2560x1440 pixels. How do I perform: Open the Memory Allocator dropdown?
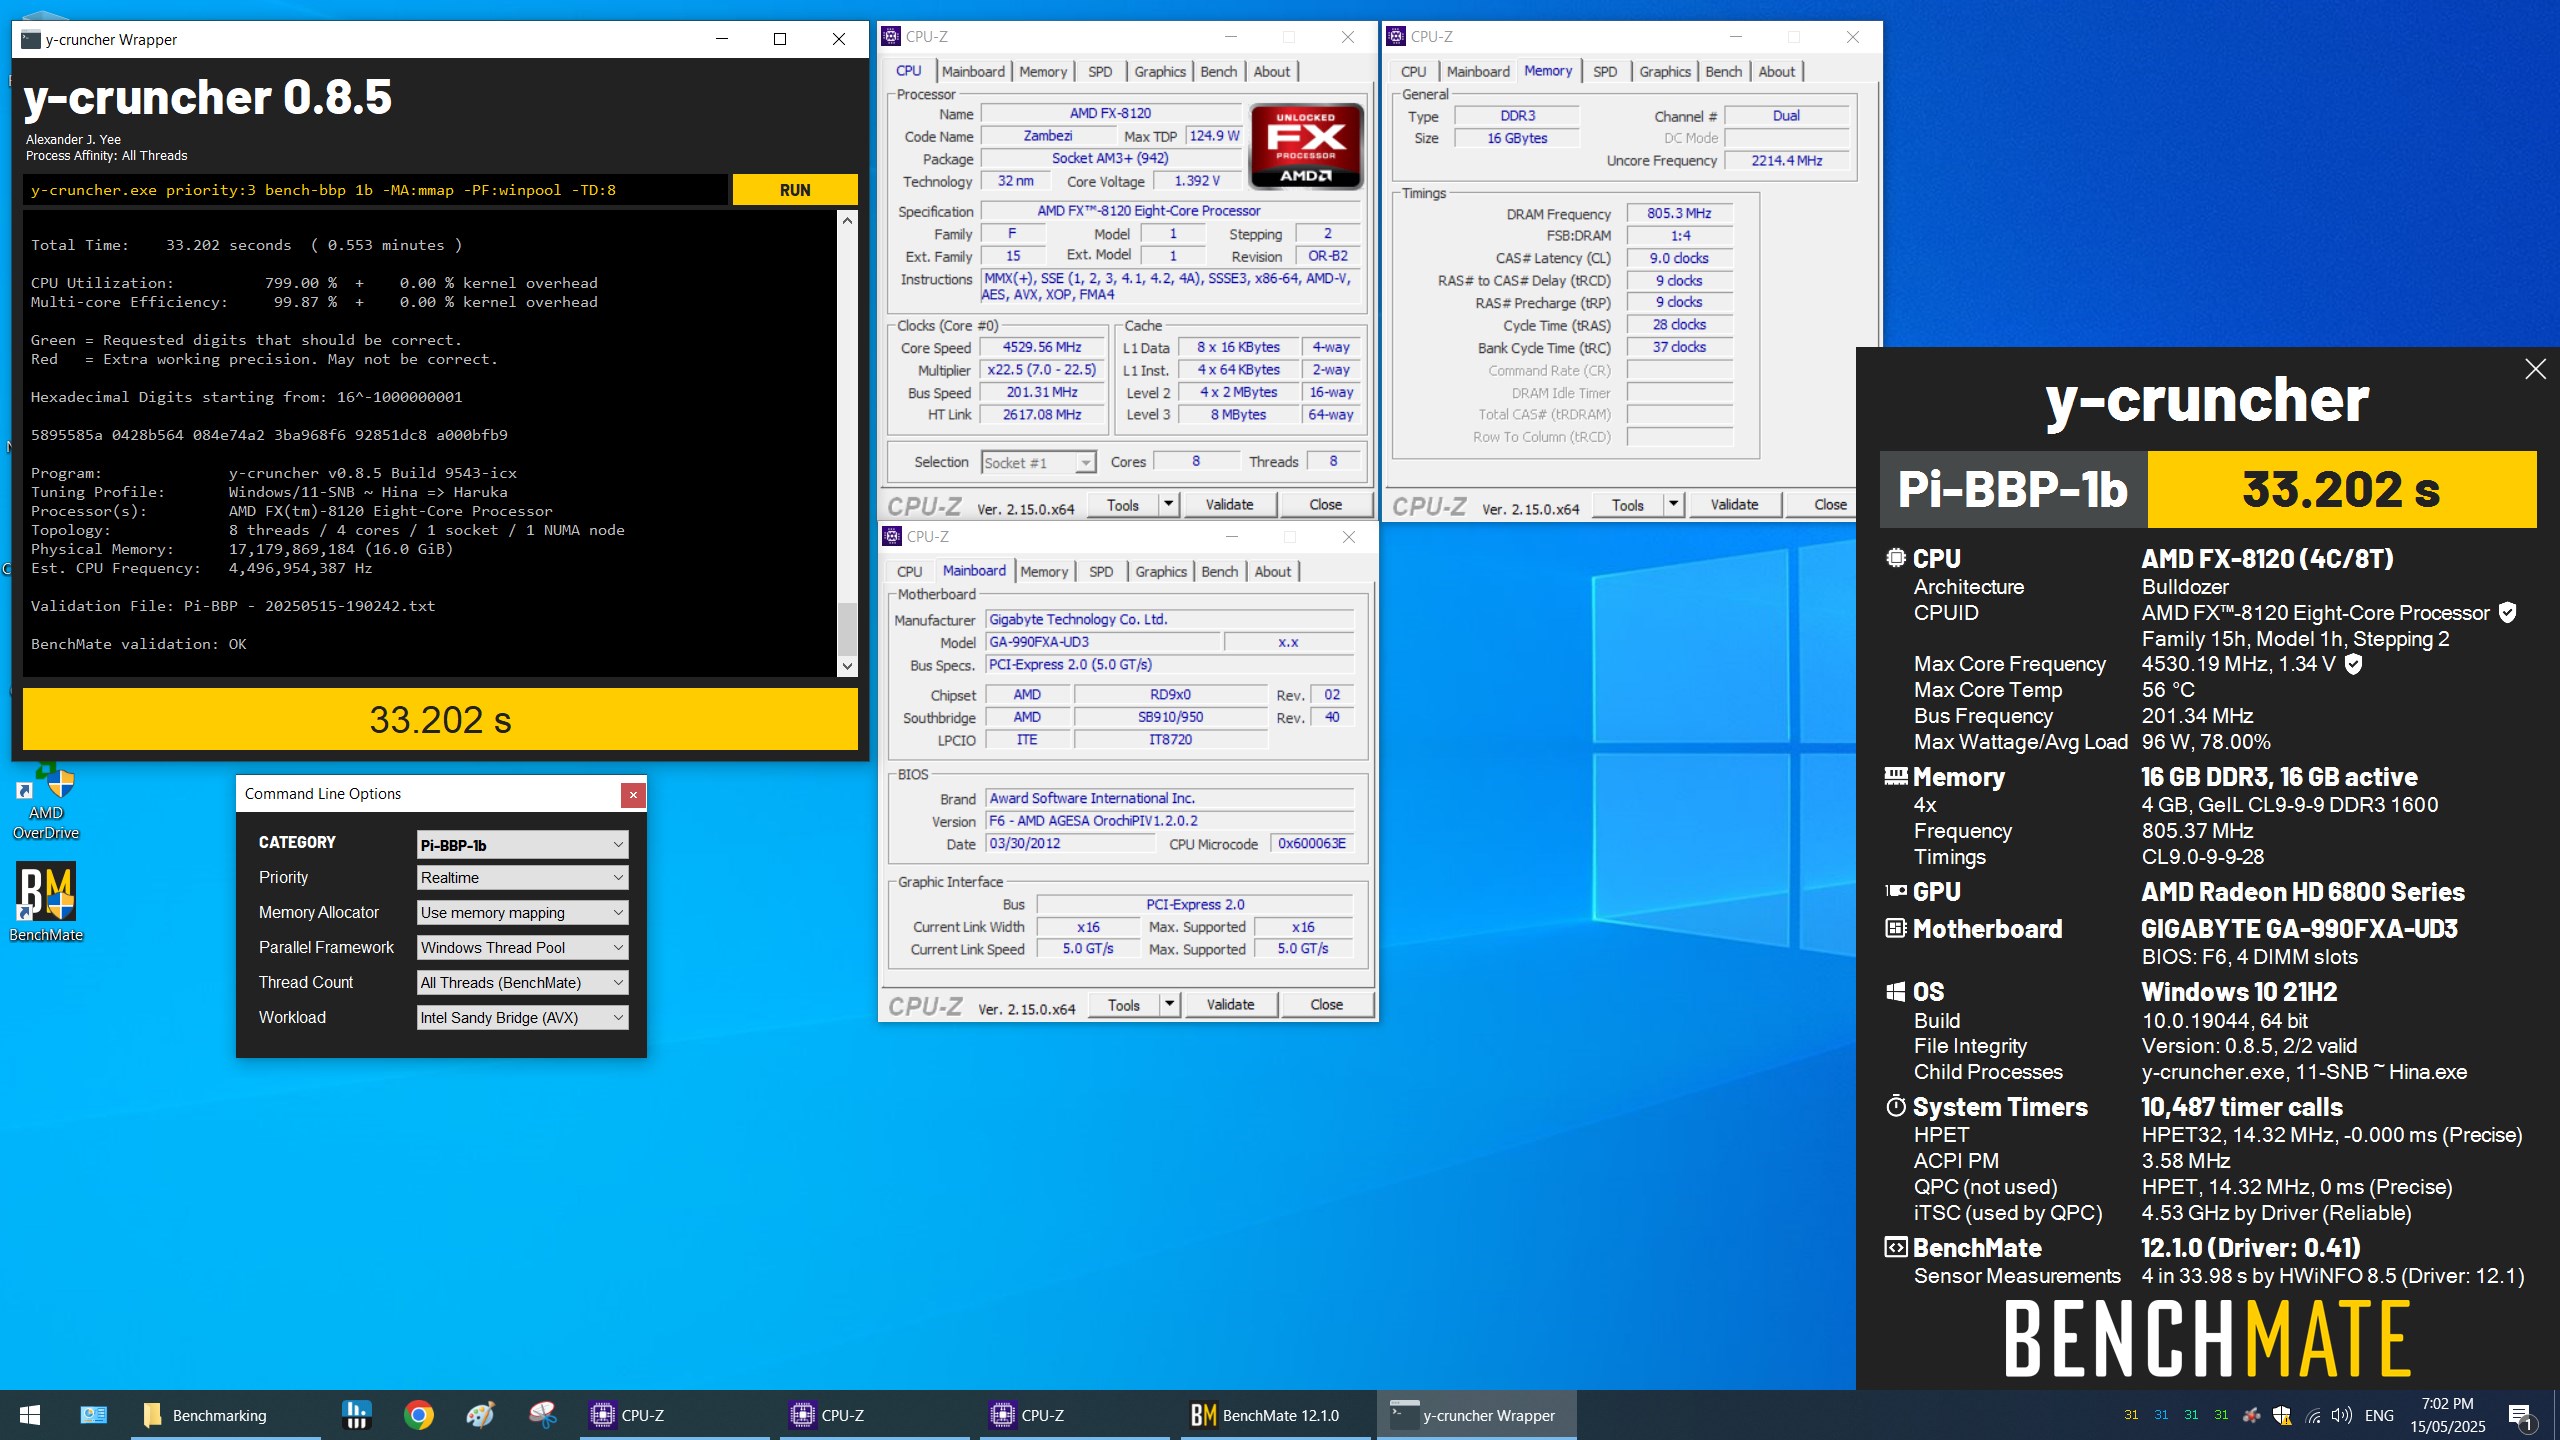click(x=522, y=912)
